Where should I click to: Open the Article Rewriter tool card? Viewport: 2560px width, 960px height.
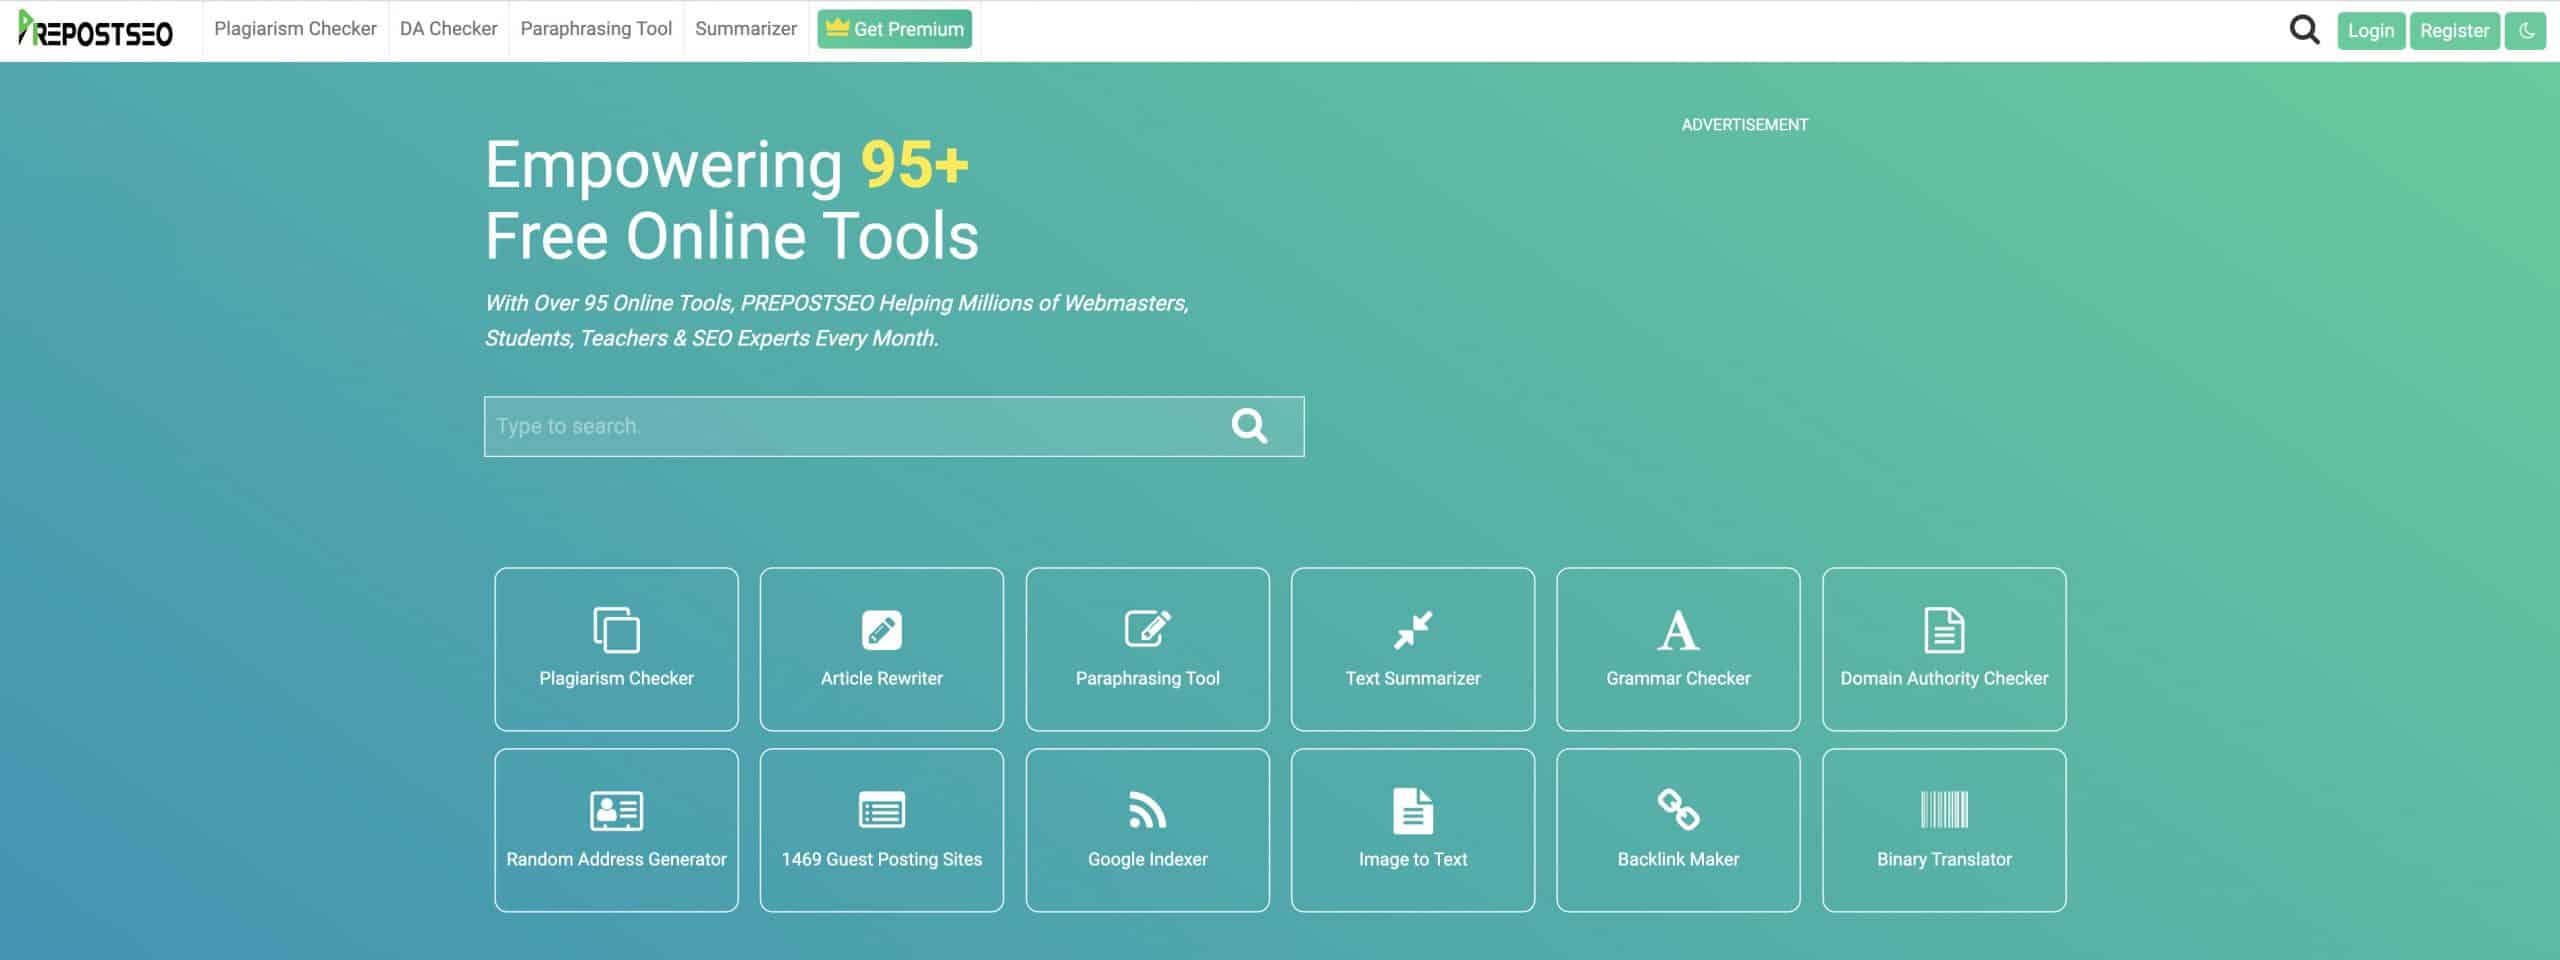click(881, 649)
